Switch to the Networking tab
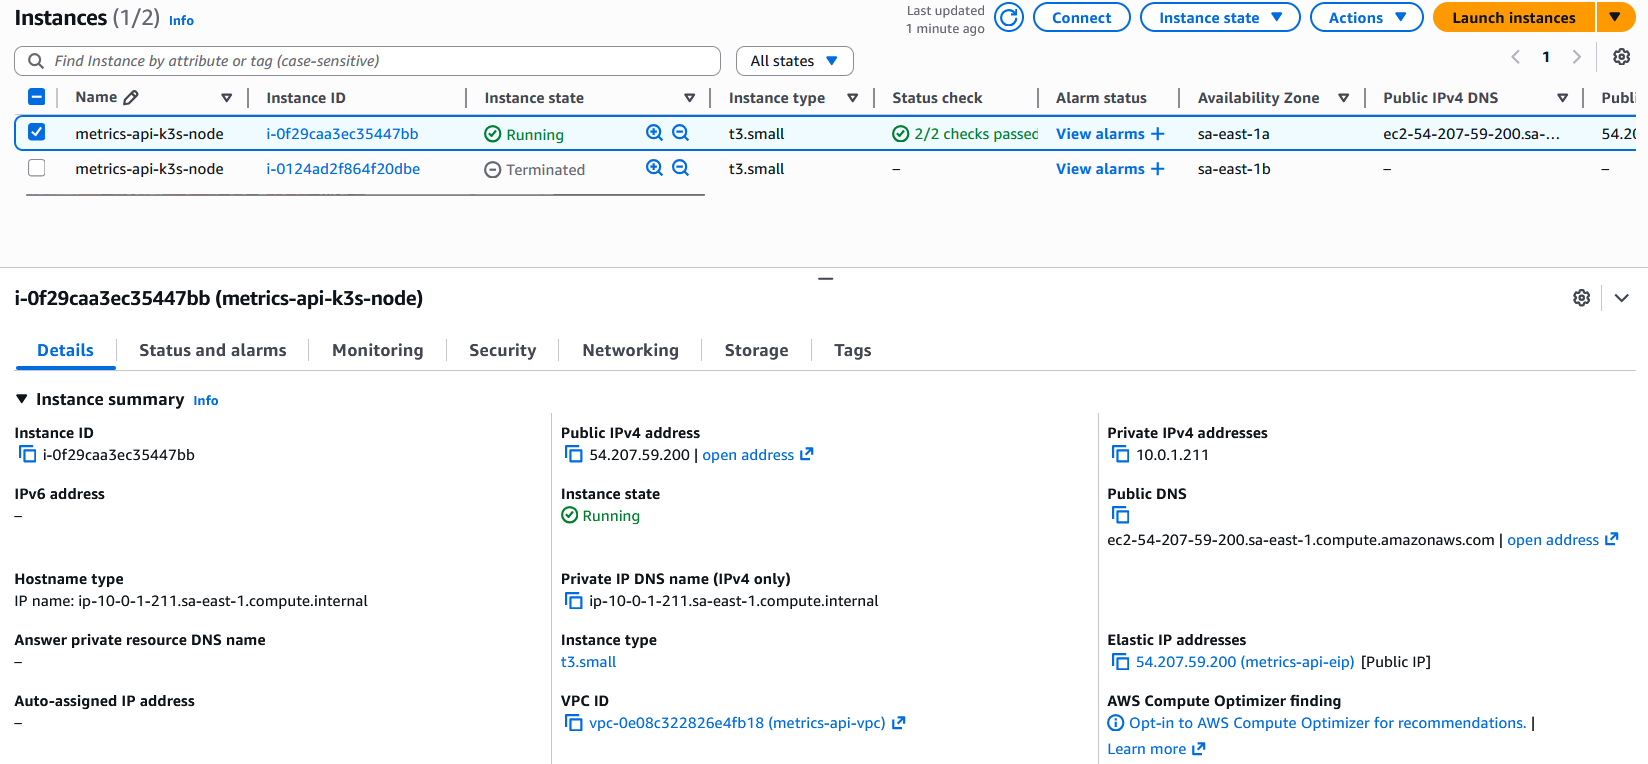The image size is (1648, 764). pos(630,350)
